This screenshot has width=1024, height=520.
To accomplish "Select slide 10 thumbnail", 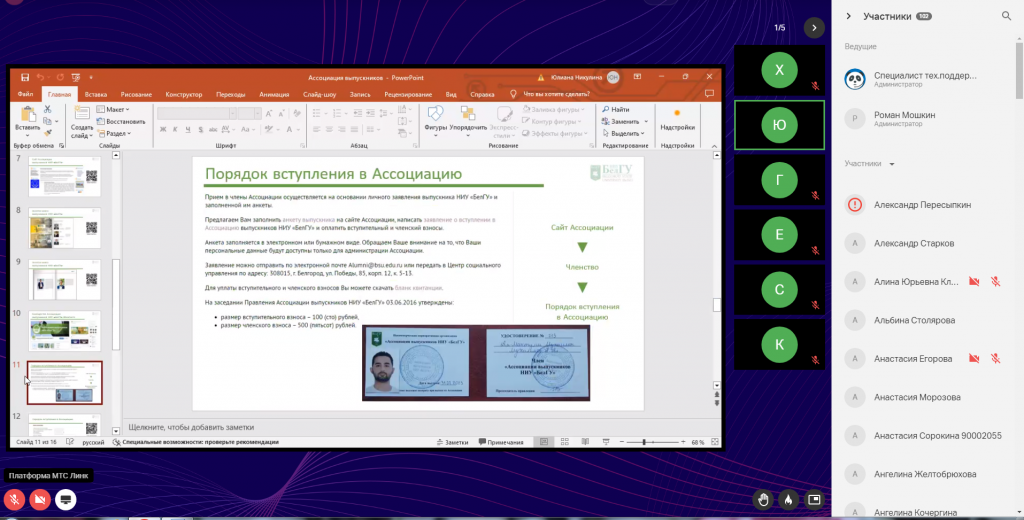I will click(x=65, y=331).
